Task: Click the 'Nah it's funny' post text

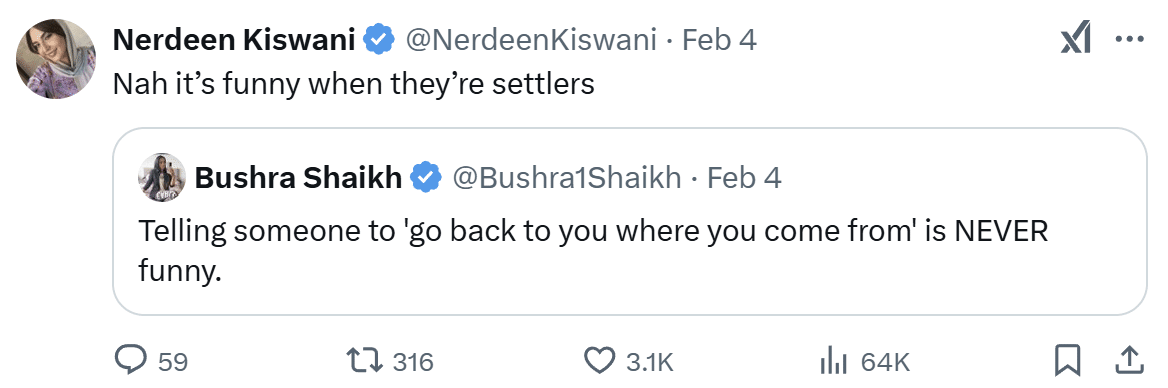Action: pyautogui.click(x=354, y=83)
